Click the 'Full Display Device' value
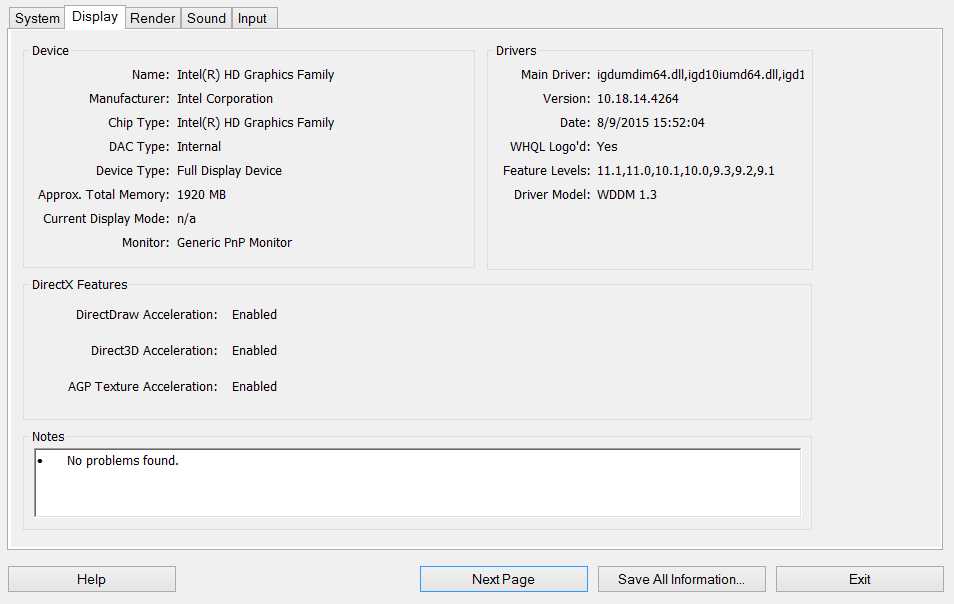Image resolution: width=954 pixels, height=604 pixels. coord(229,171)
